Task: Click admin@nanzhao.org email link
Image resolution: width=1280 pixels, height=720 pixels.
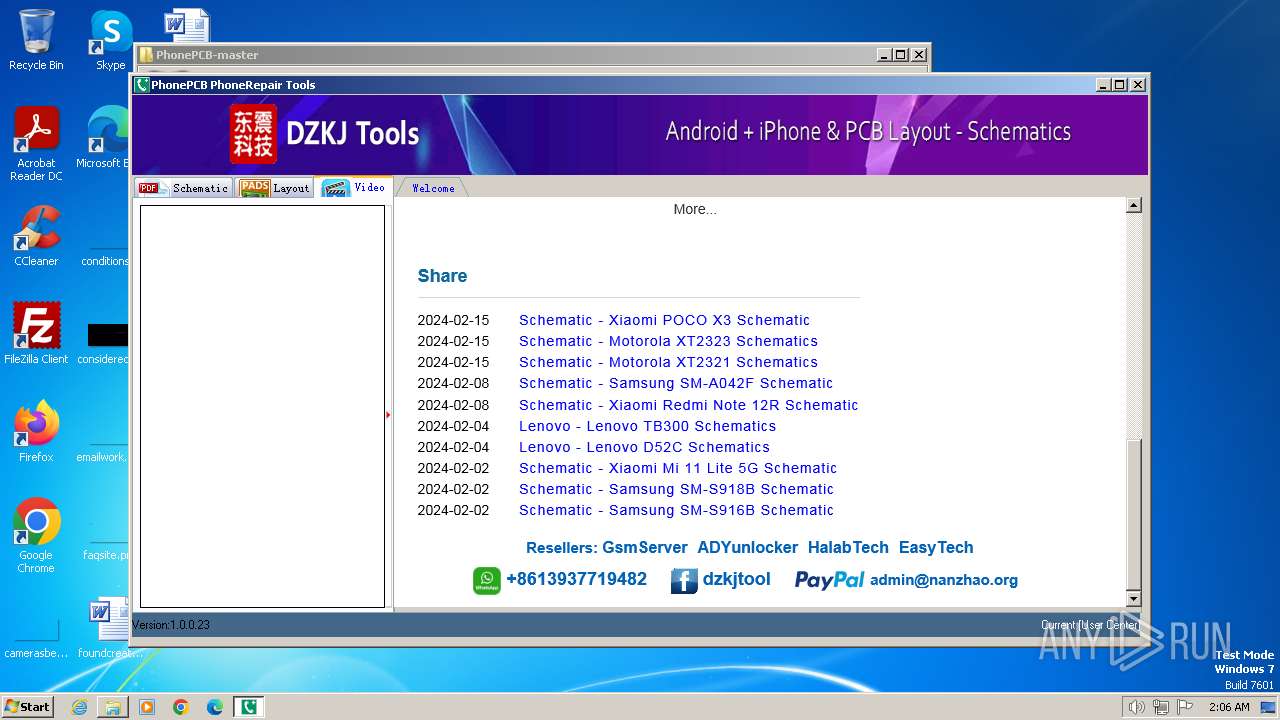Action: 944,580
